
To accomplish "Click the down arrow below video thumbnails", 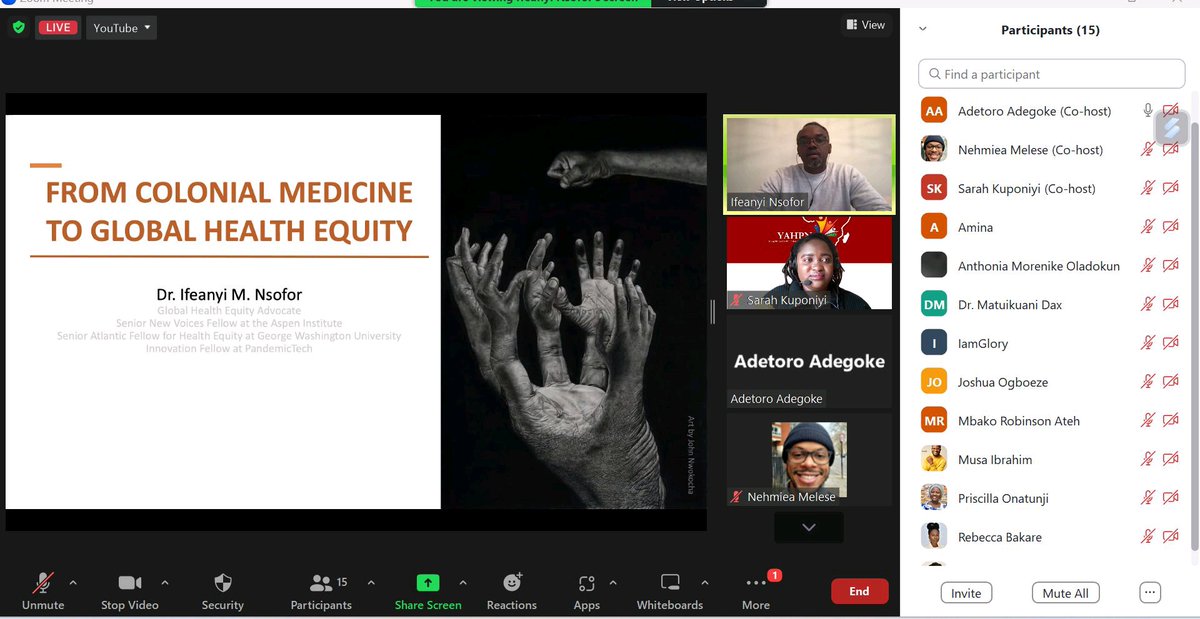I will click(x=808, y=527).
